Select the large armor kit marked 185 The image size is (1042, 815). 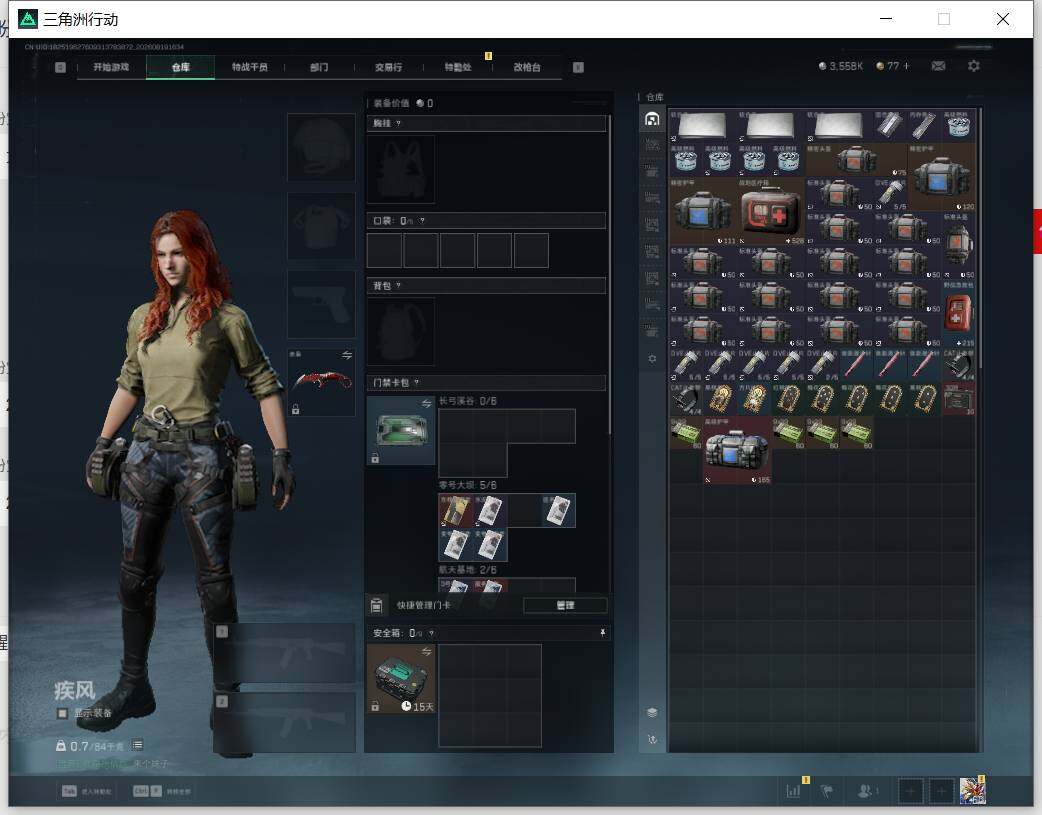737,450
